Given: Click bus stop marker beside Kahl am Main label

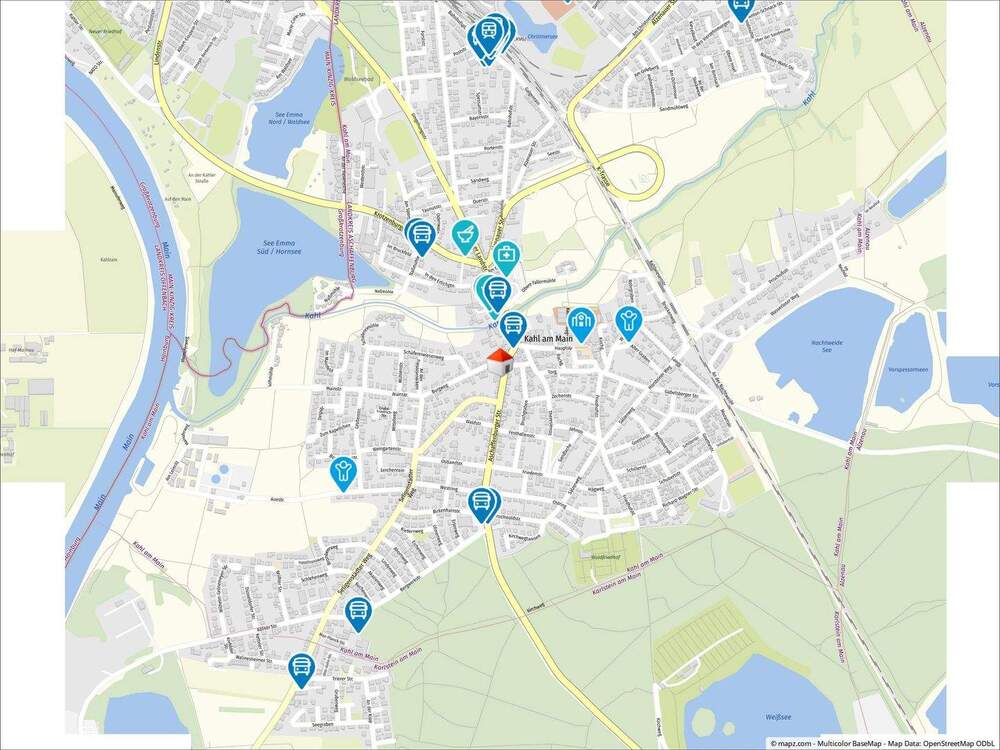Looking at the screenshot, I should (x=511, y=328).
